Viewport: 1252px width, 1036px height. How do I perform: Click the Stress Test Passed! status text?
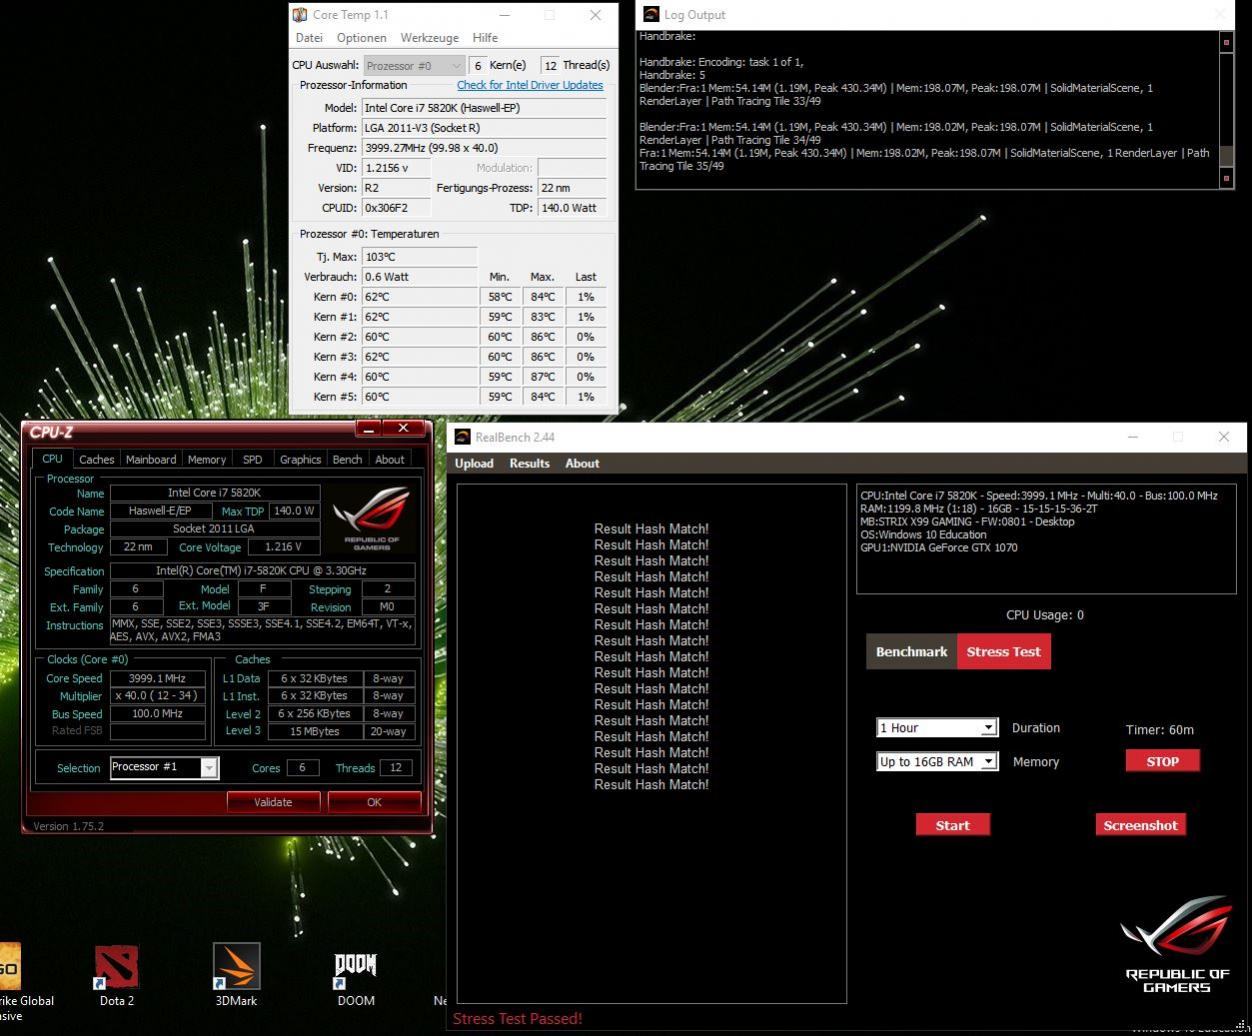(517, 1018)
